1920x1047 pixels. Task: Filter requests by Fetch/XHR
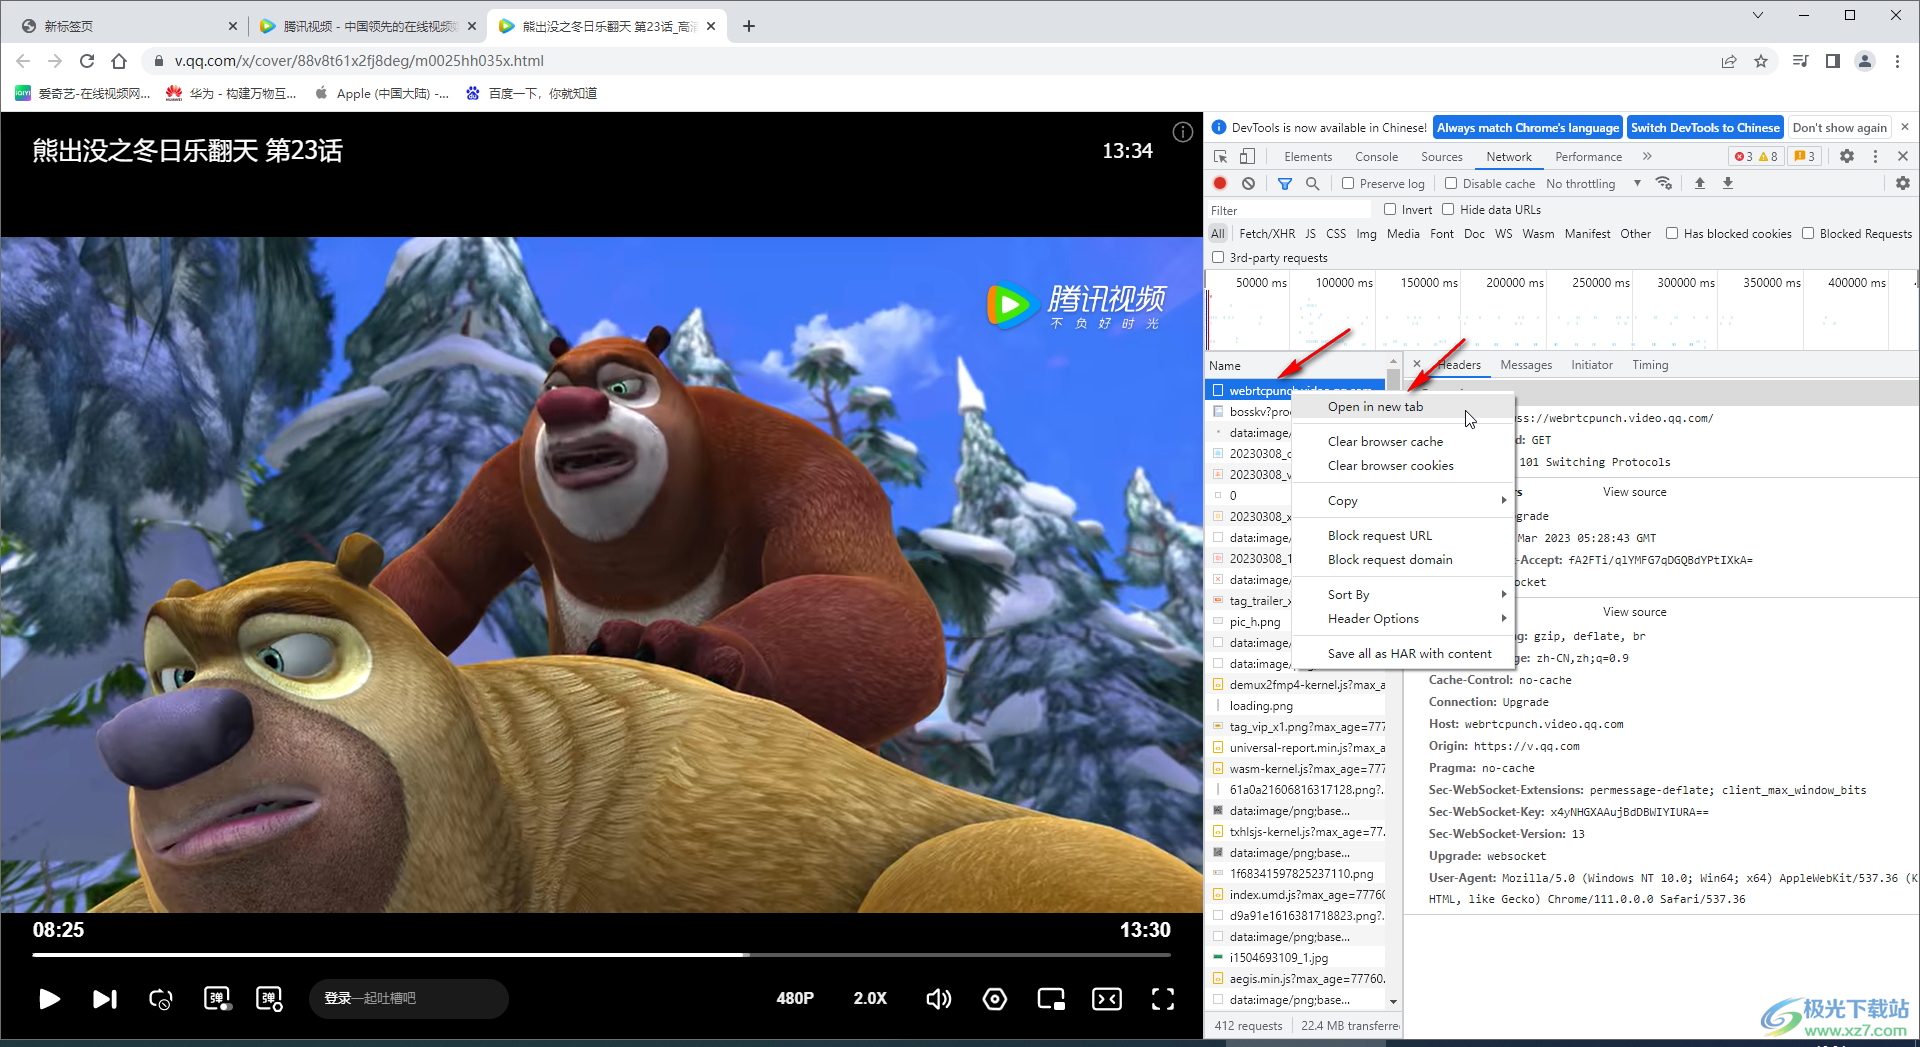1267,234
